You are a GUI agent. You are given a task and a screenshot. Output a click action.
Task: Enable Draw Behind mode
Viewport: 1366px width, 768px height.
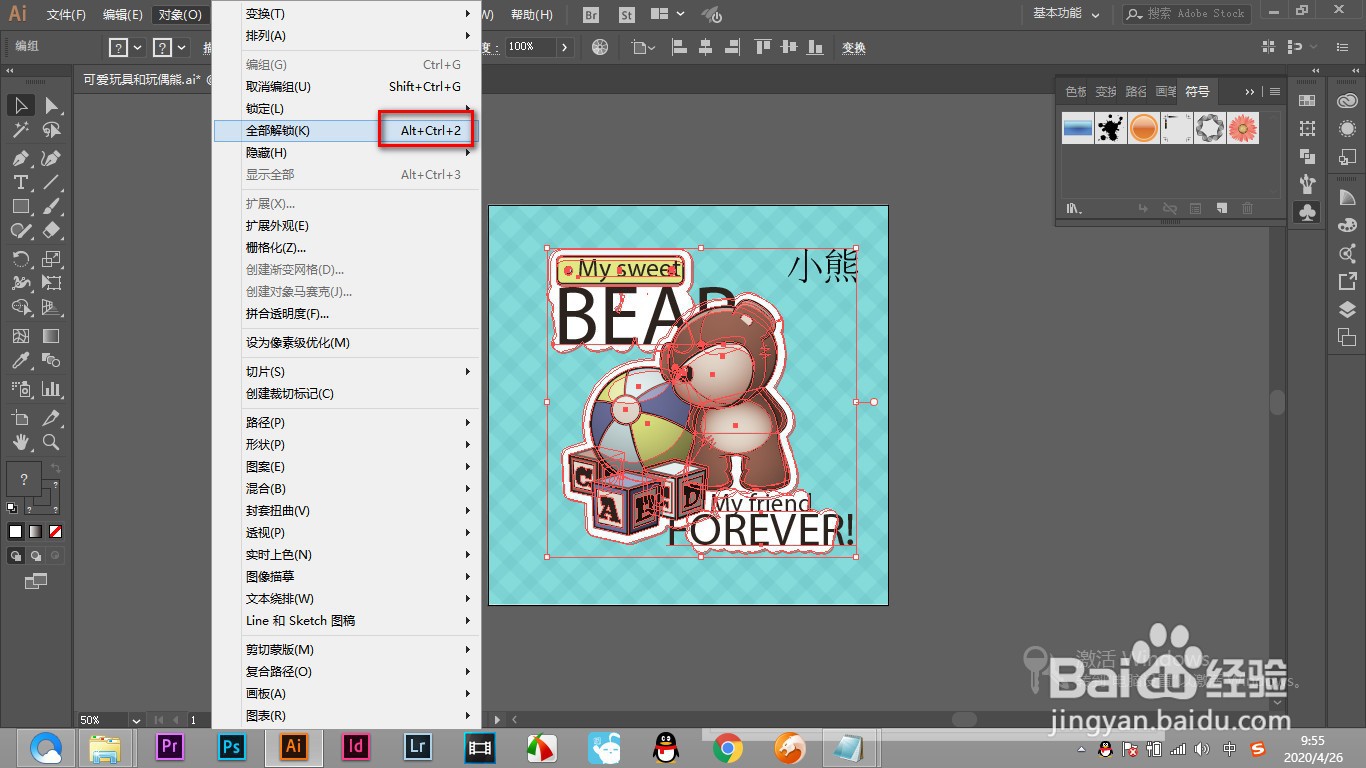[x=36, y=555]
